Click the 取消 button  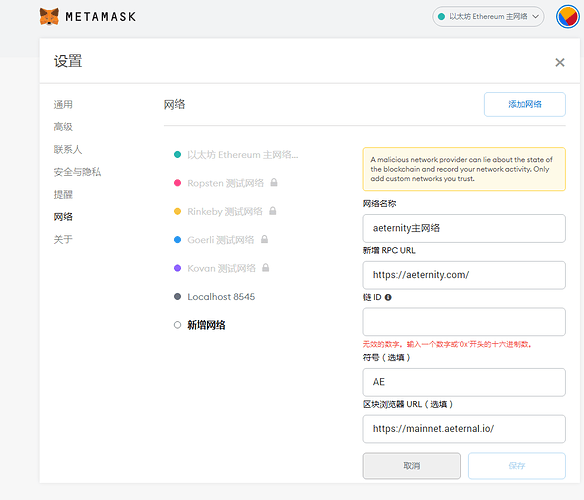click(412, 466)
